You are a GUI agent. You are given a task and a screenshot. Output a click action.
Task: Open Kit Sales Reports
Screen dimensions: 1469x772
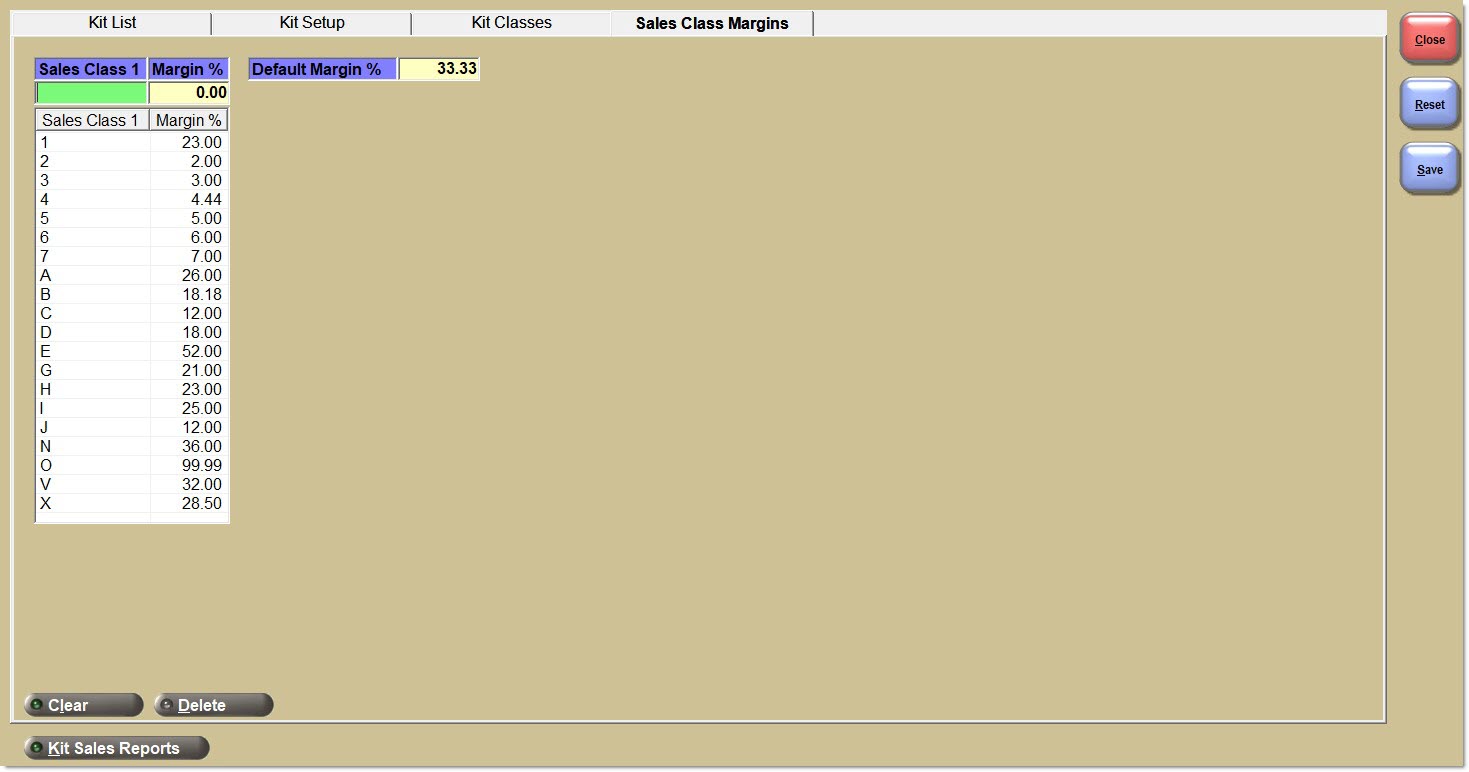116,748
